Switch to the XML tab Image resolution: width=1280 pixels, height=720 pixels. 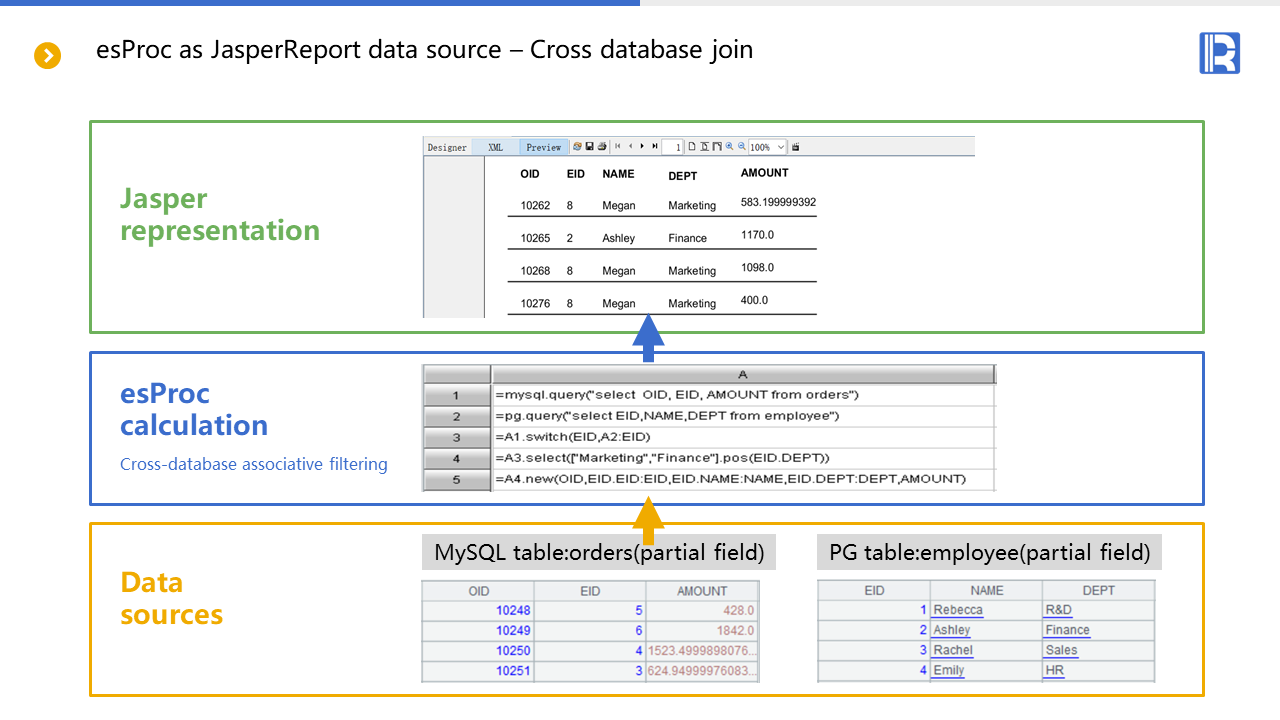(495, 147)
